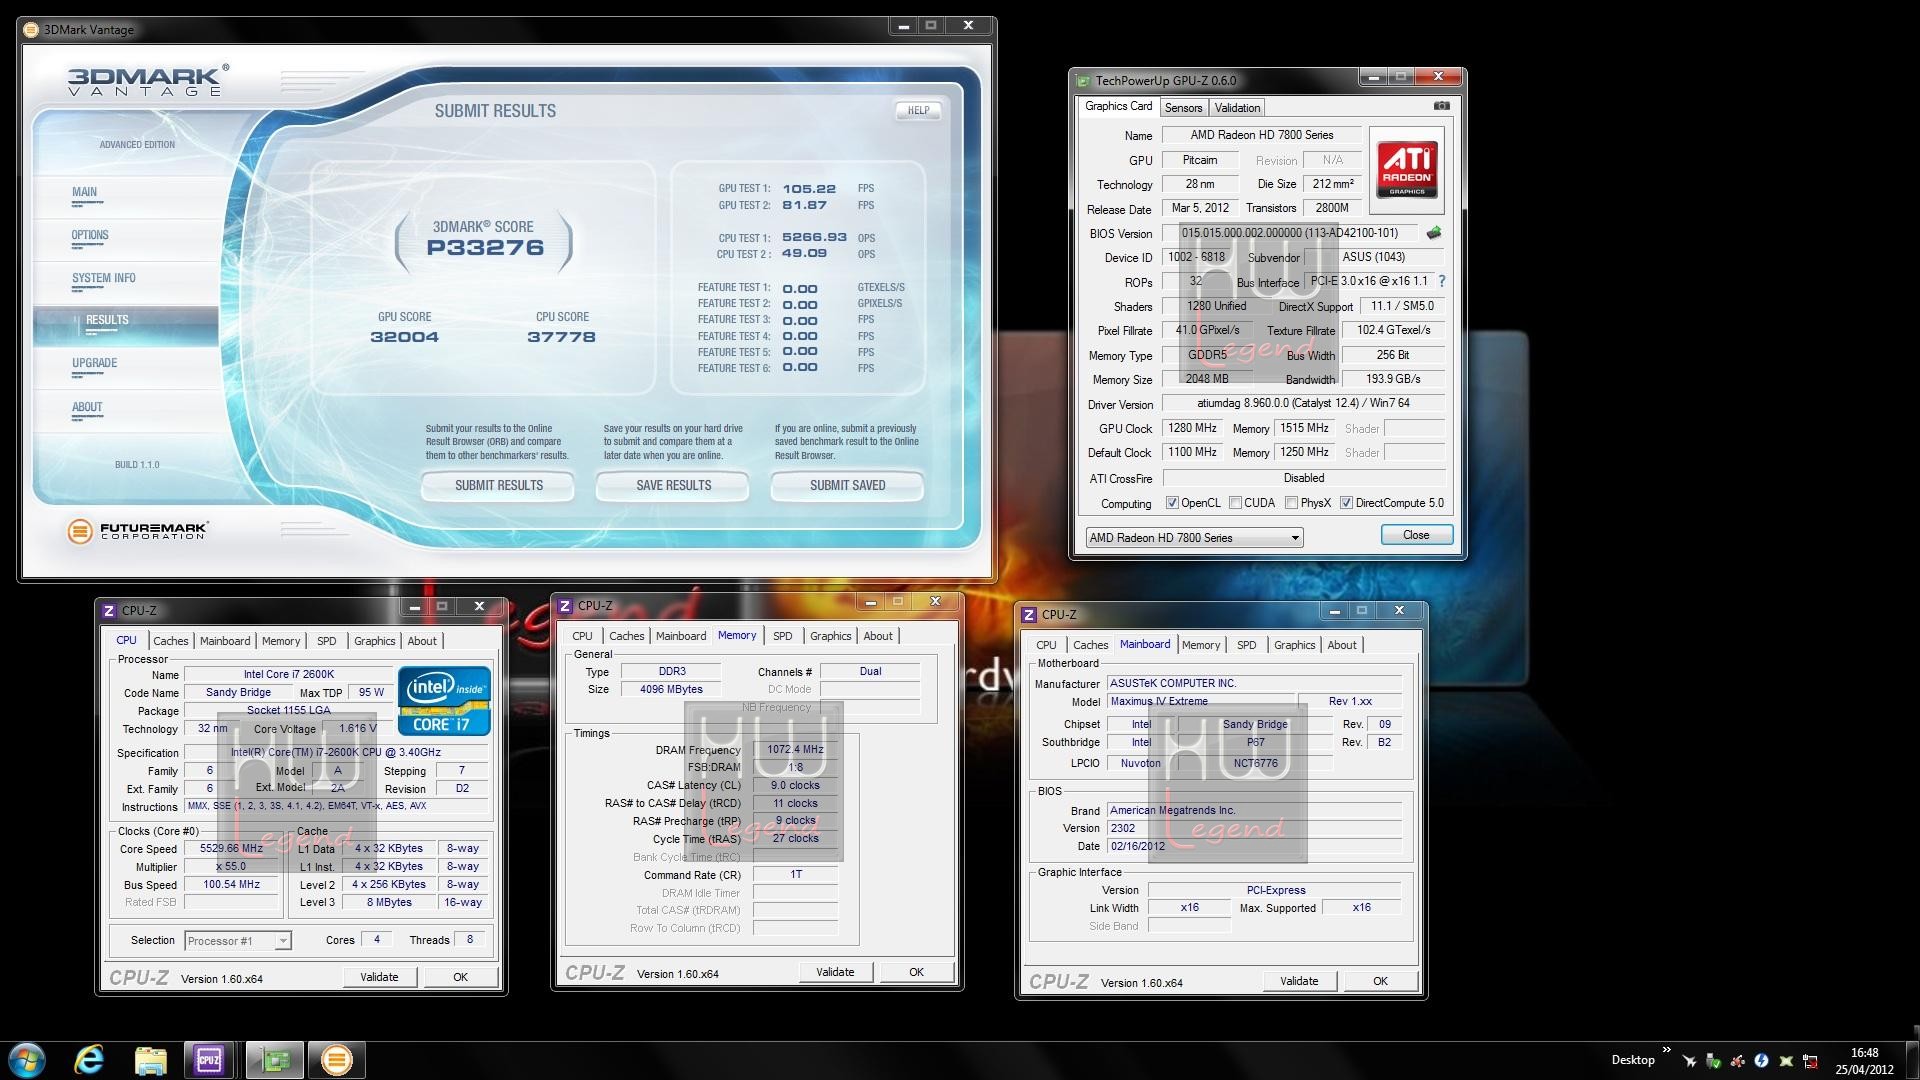The image size is (1920, 1080).
Task: Open About tab in CPU-Z CPU window
Action: pos(421,641)
